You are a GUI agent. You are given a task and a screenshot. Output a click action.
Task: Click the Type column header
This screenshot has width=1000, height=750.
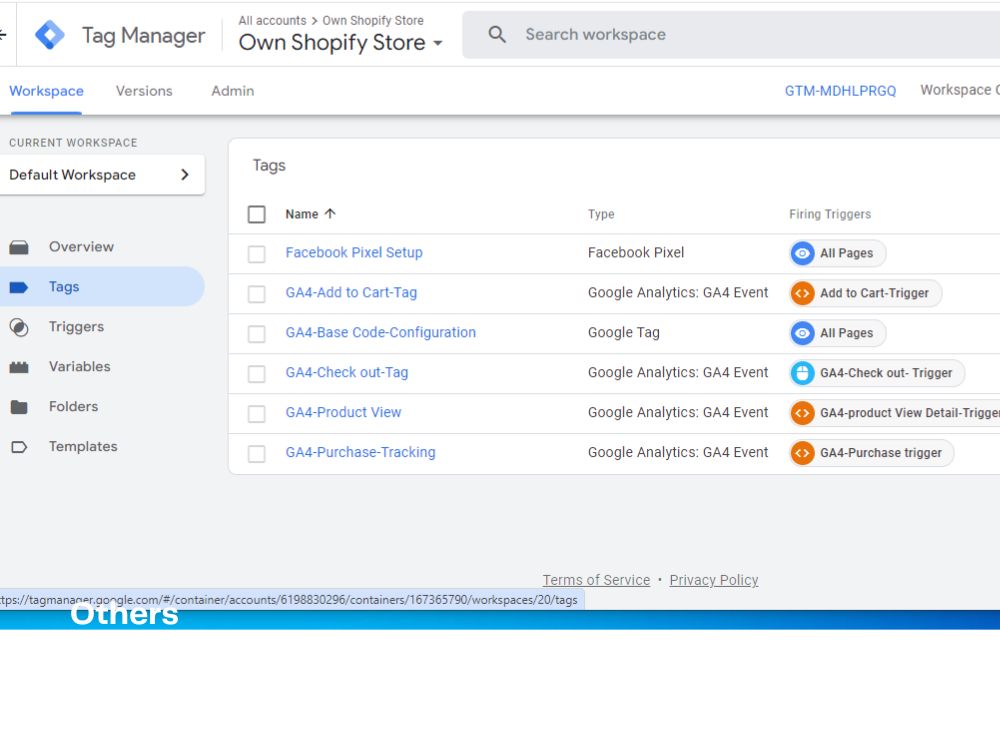601,214
